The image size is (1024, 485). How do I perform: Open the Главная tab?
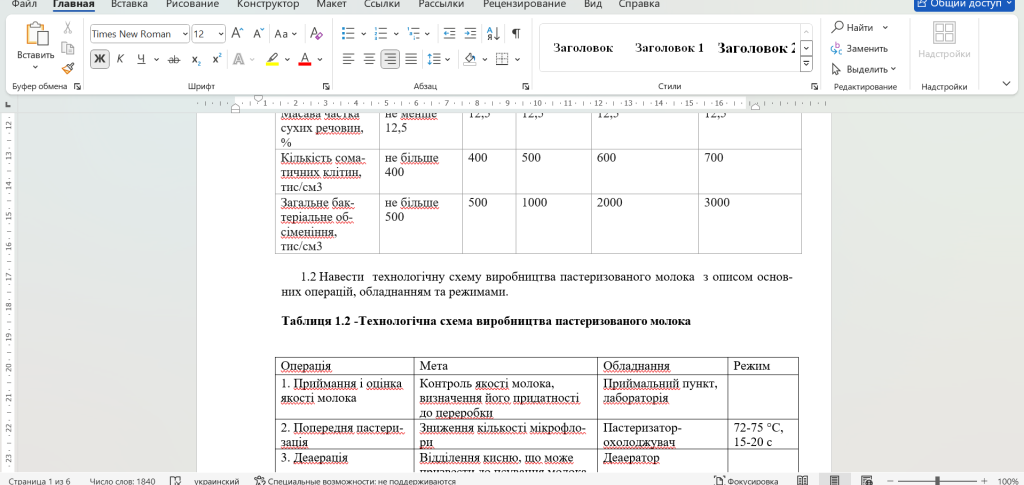[74, 4]
